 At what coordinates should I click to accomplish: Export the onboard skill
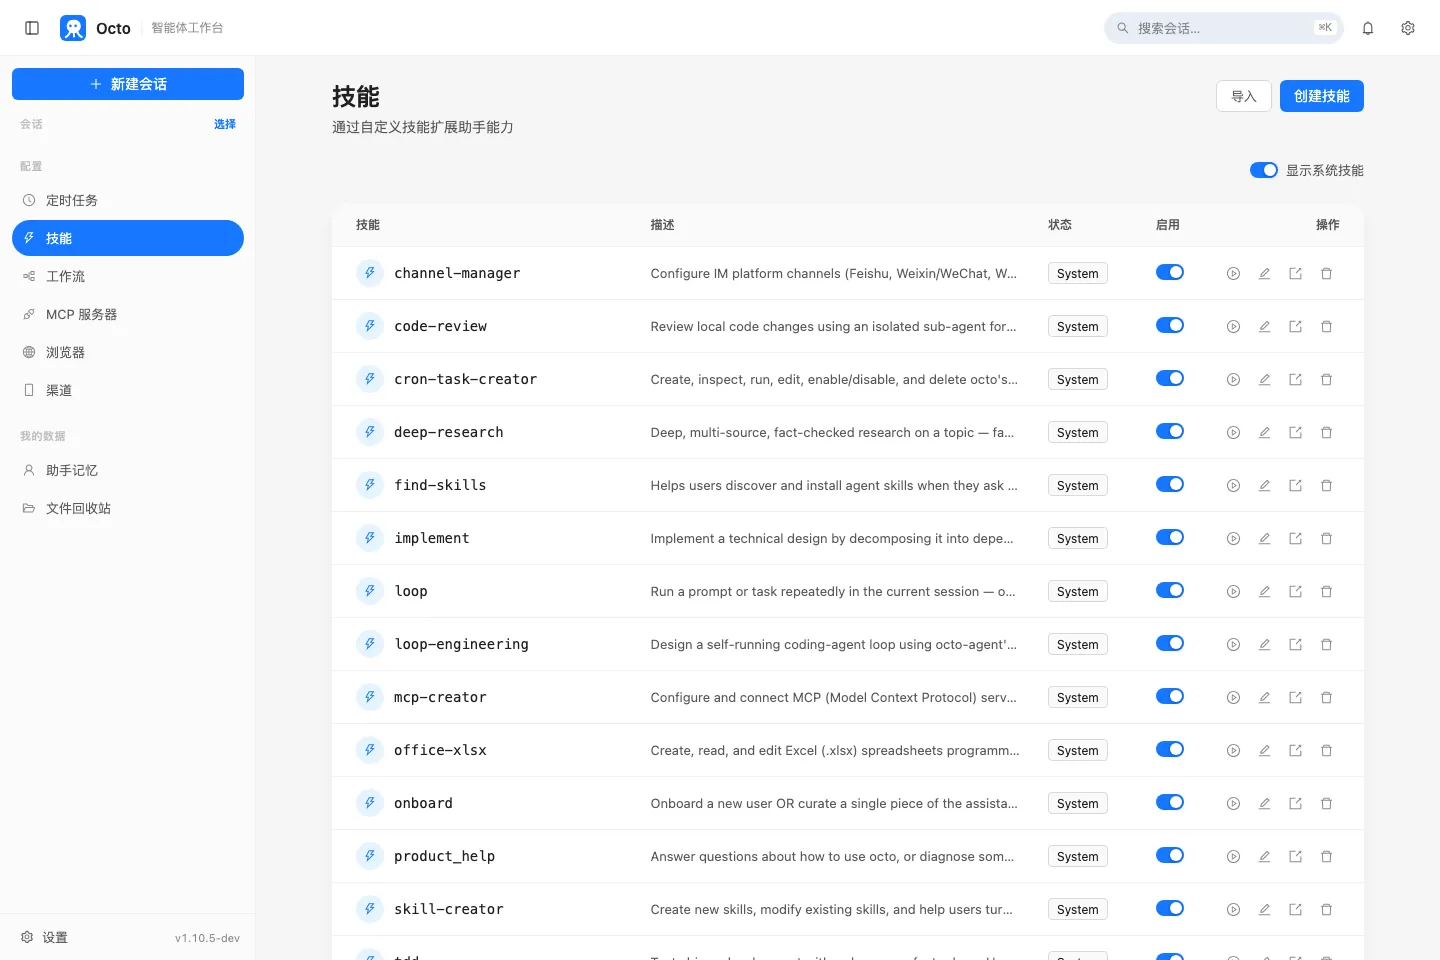point(1295,803)
